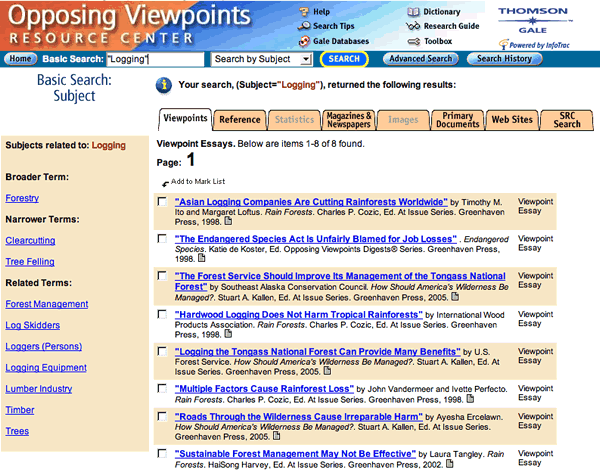Click the blue info icon beside search results
Viewport: 600px width, 473px height.
[164, 85]
